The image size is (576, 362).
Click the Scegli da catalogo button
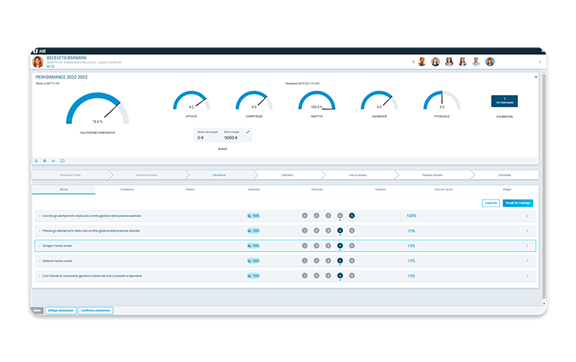pos(518,203)
